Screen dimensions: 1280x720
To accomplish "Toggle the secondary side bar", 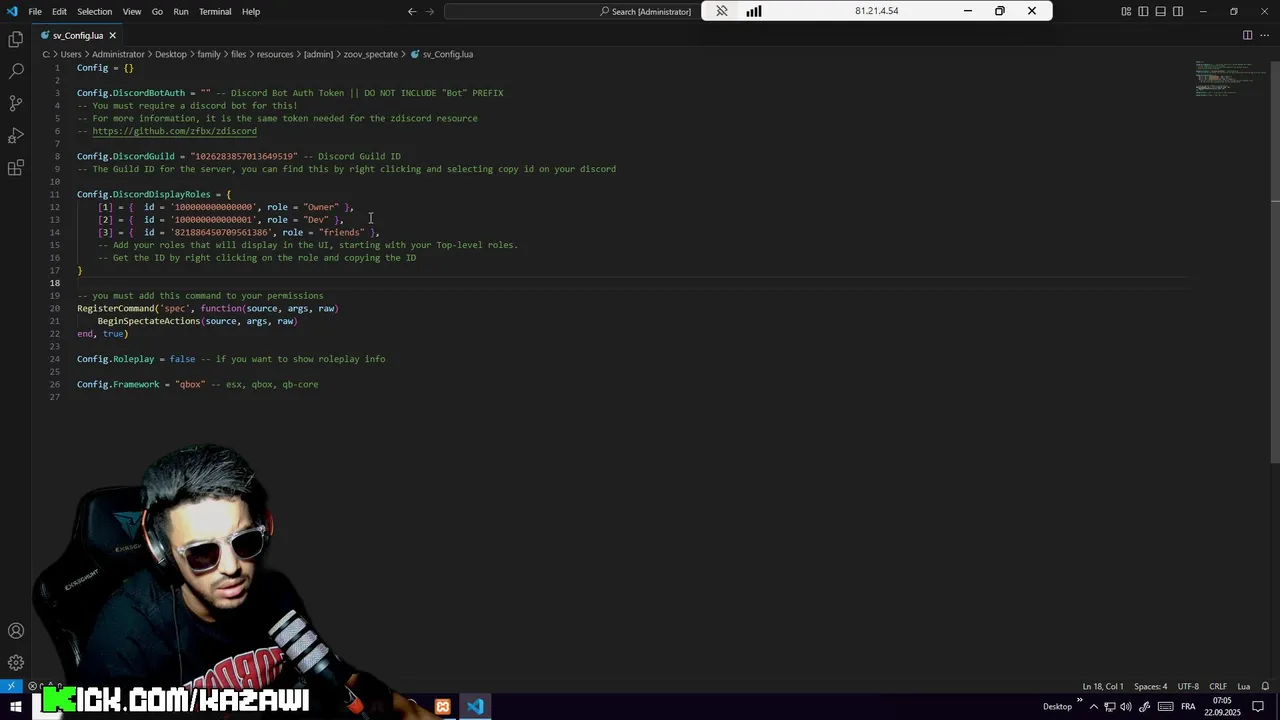I will click(x=1178, y=11).
